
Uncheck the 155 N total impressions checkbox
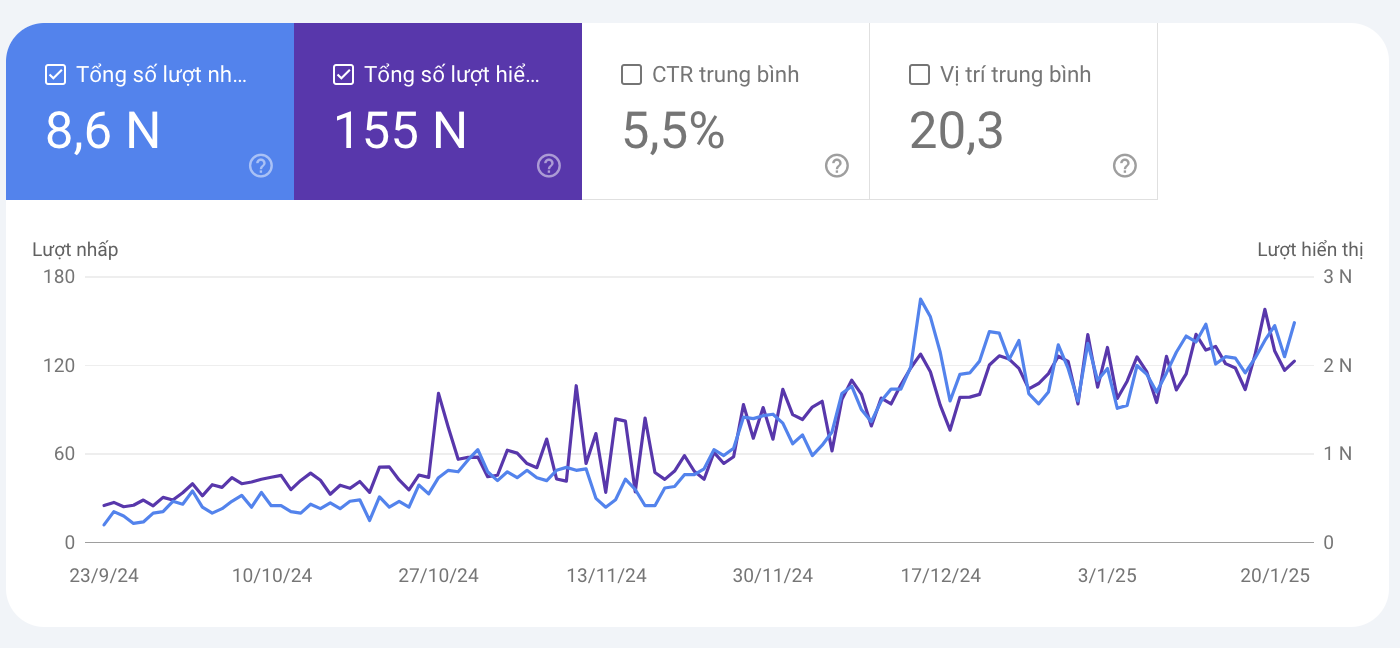pos(344,75)
